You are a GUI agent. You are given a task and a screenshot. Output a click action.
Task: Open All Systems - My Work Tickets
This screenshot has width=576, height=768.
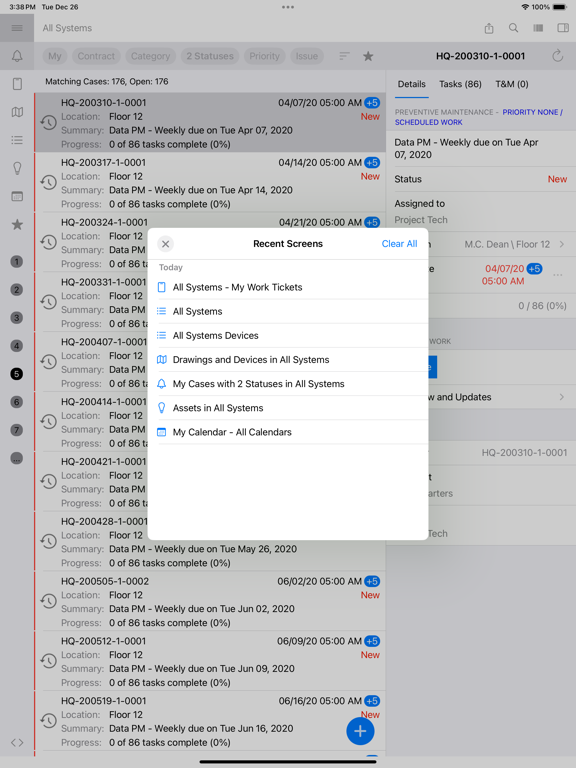288,288
